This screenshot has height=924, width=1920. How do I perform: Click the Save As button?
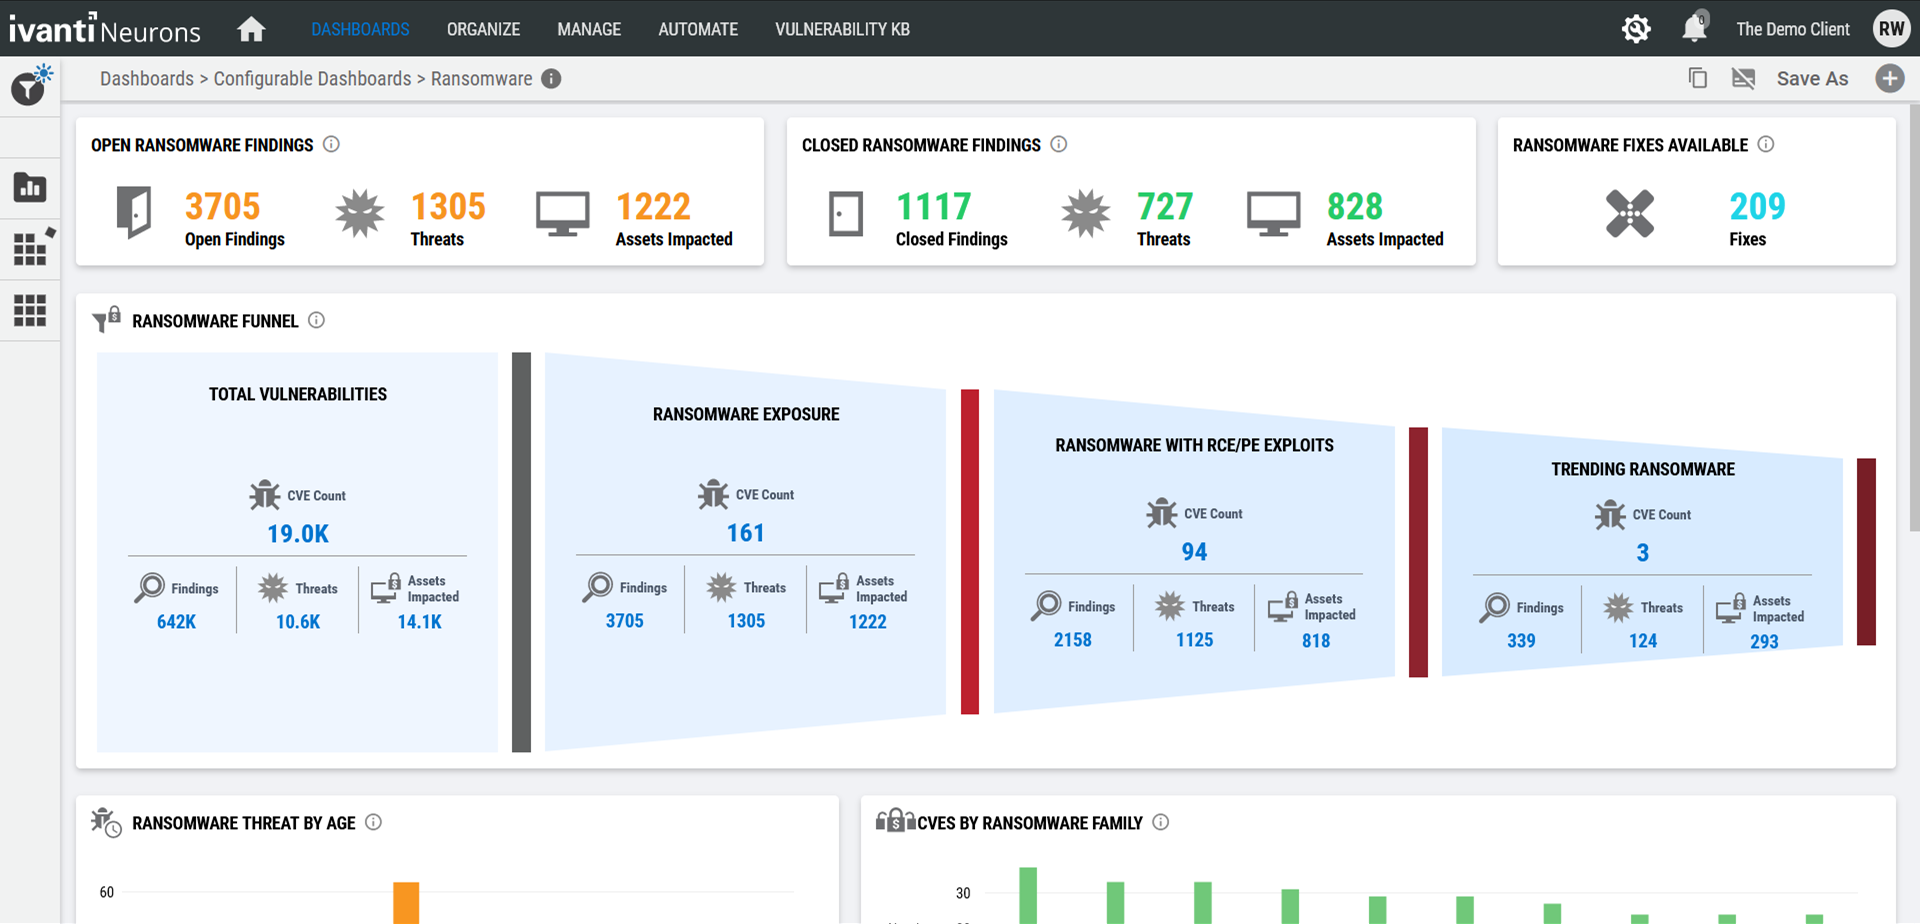(x=1812, y=78)
